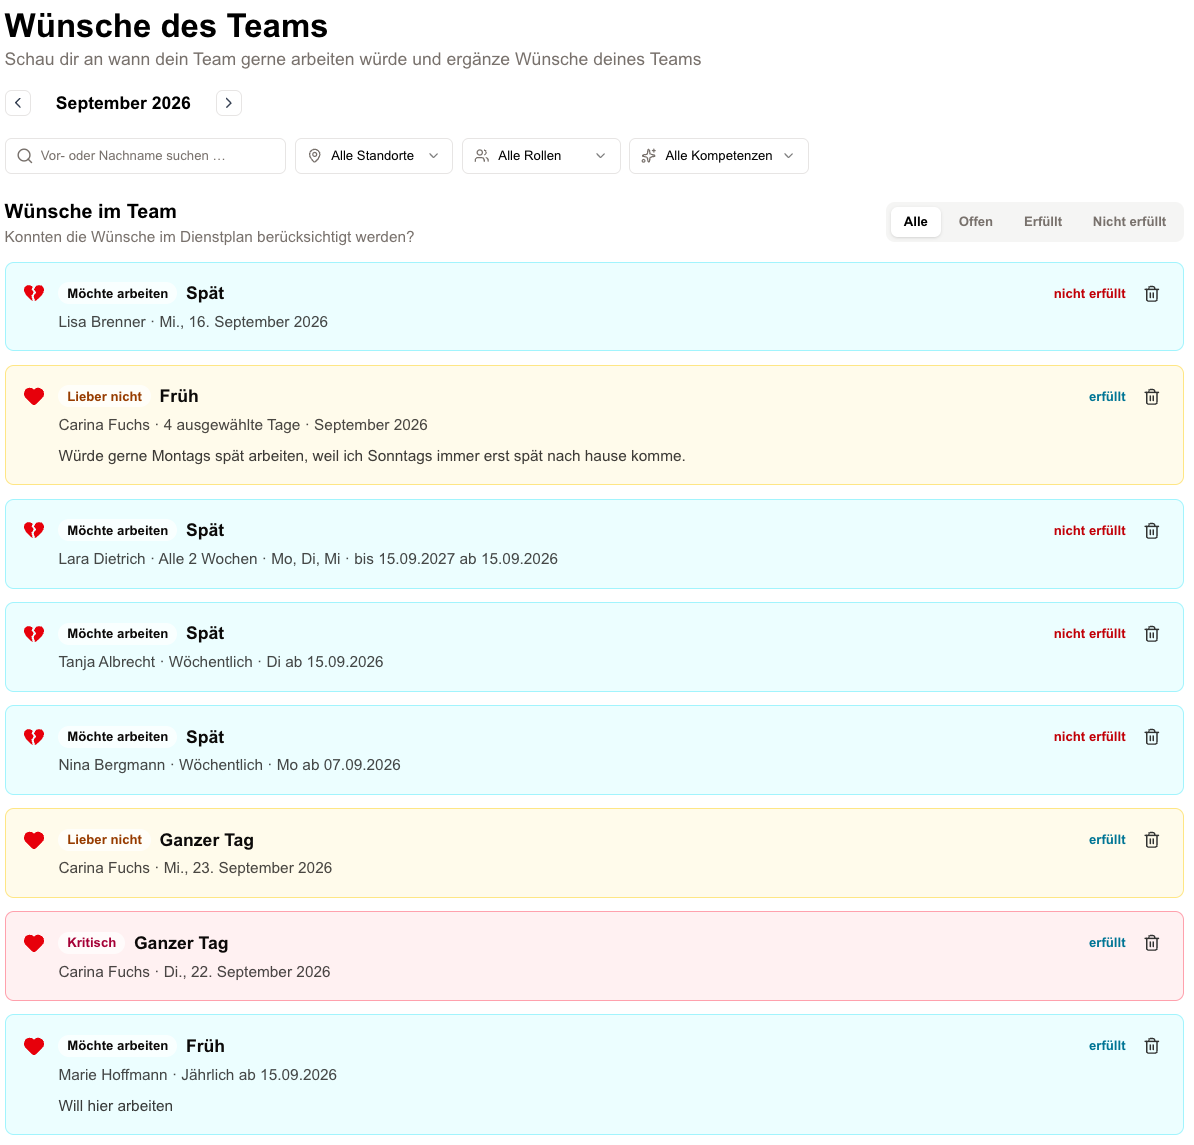1194x1145 pixels.
Task: Click heart icon on the 23. September wish
Action: click(x=34, y=840)
